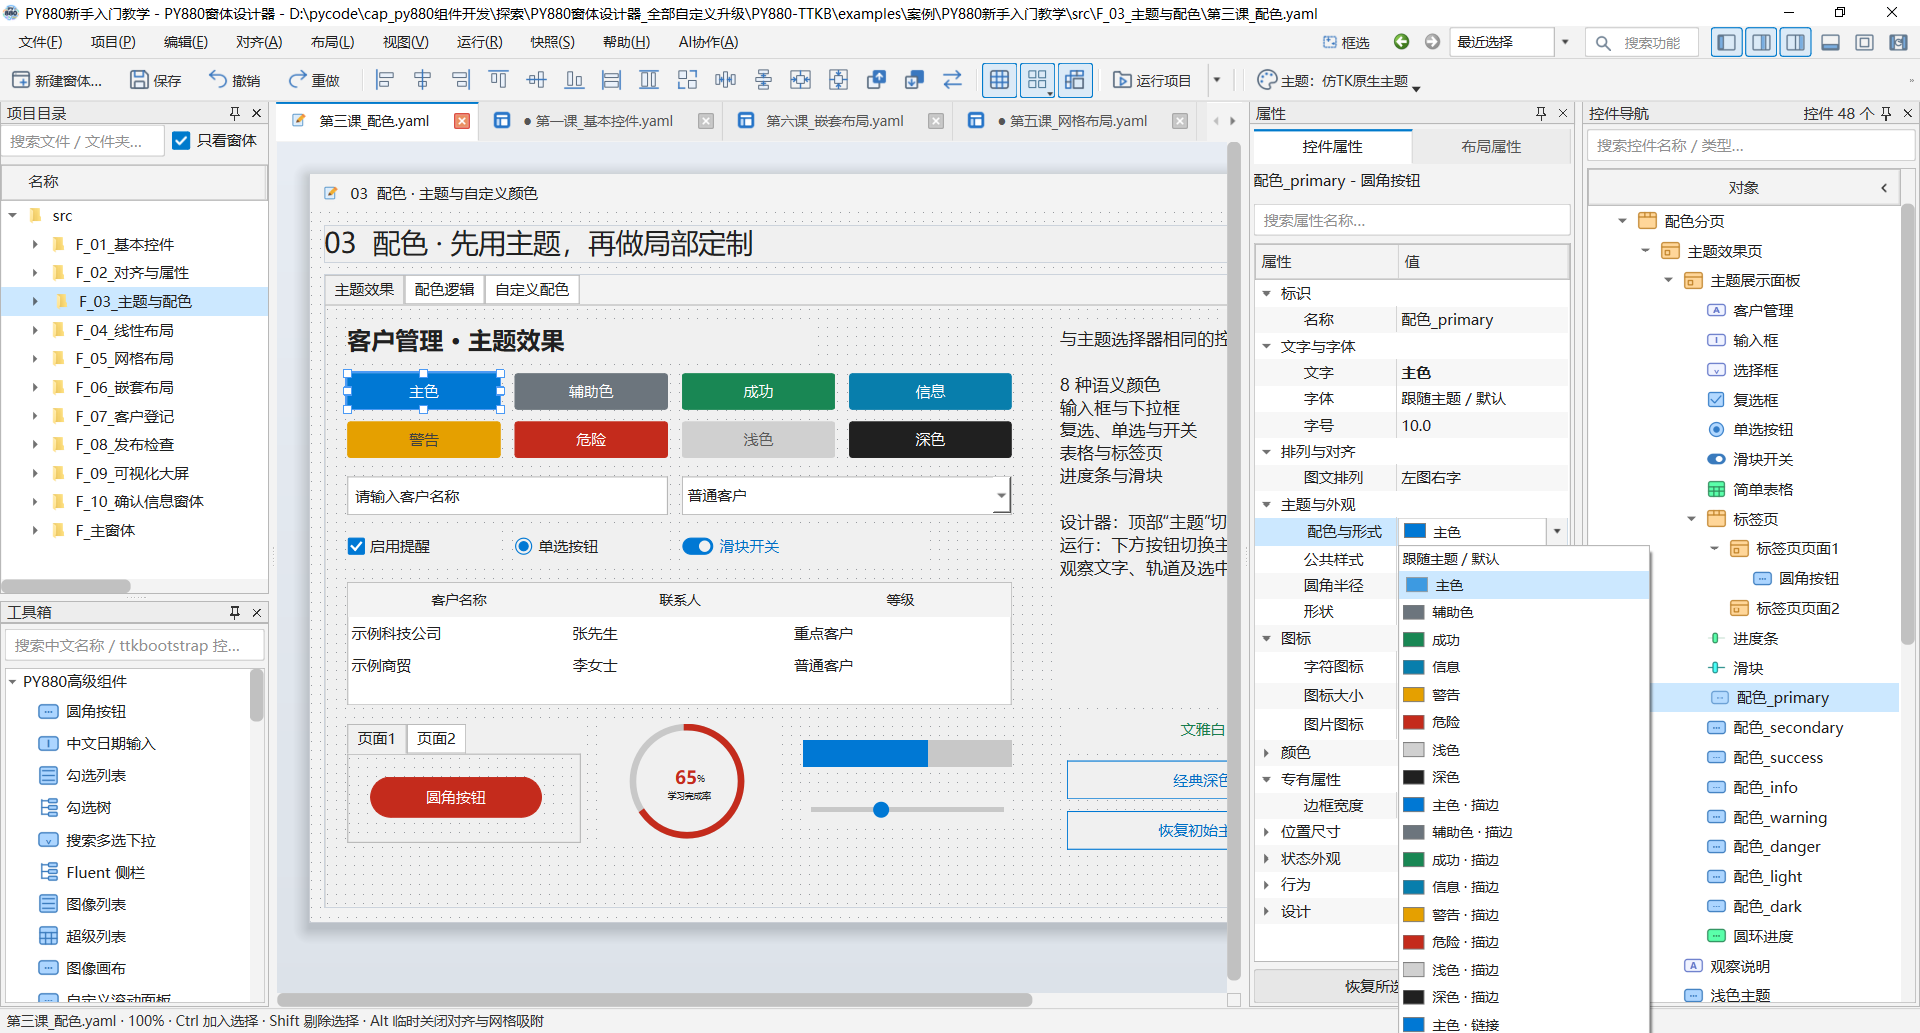
Task: Click the align right edges icon
Action: [x=461, y=80]
